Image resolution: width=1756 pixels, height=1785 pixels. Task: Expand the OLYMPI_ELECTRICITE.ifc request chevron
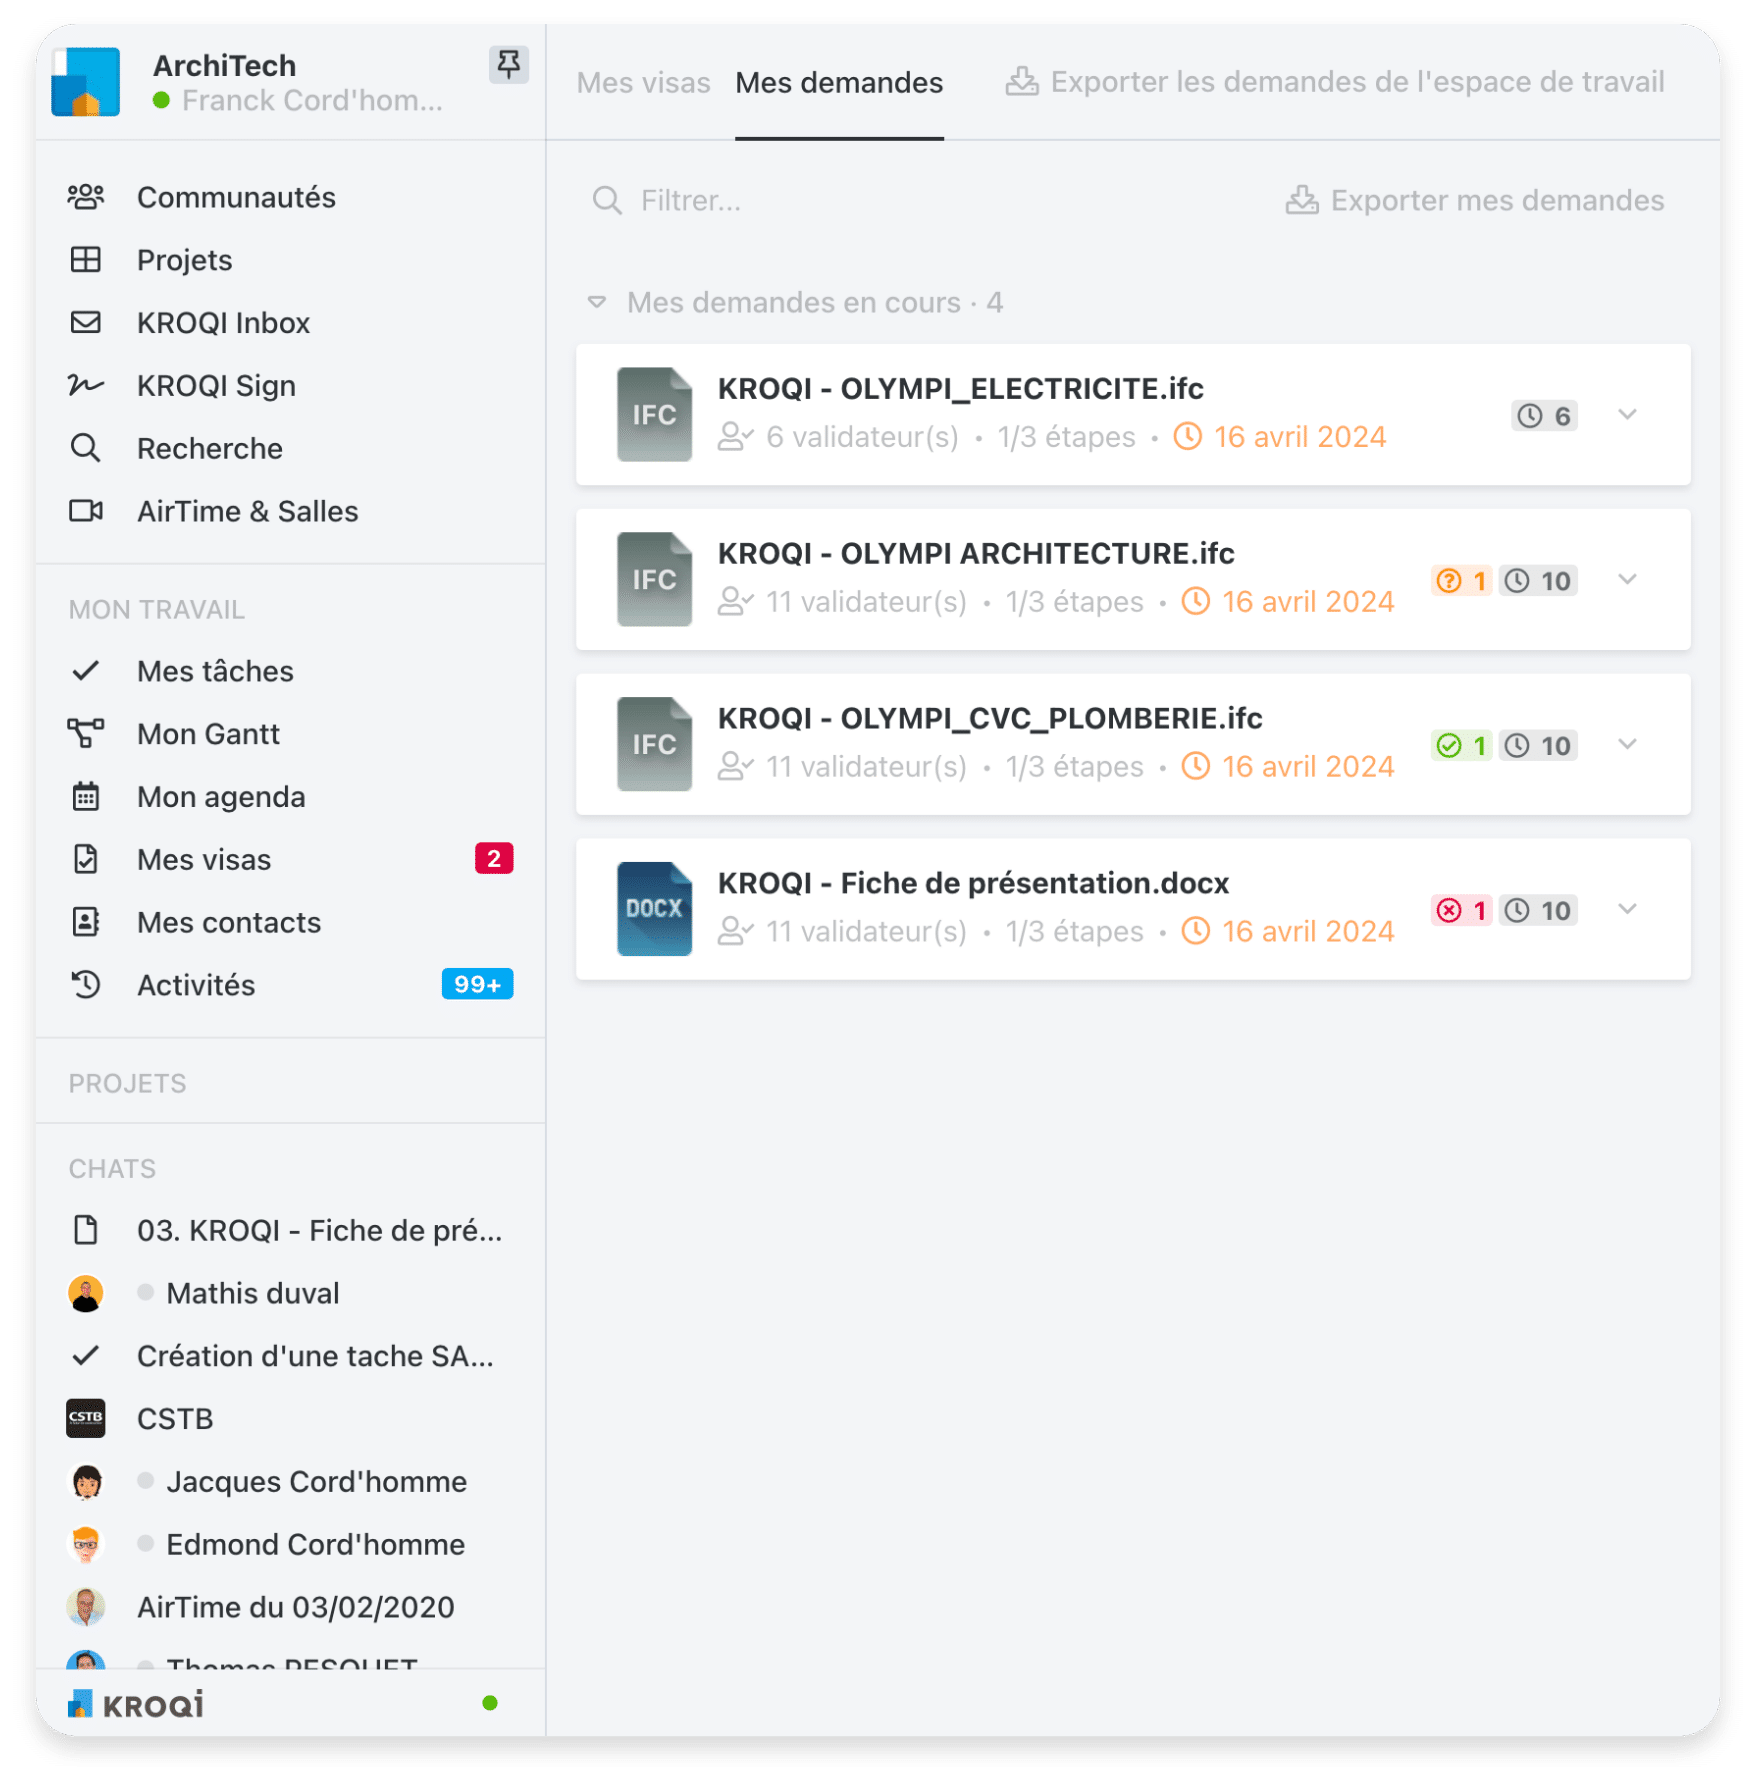point(1627,415)
